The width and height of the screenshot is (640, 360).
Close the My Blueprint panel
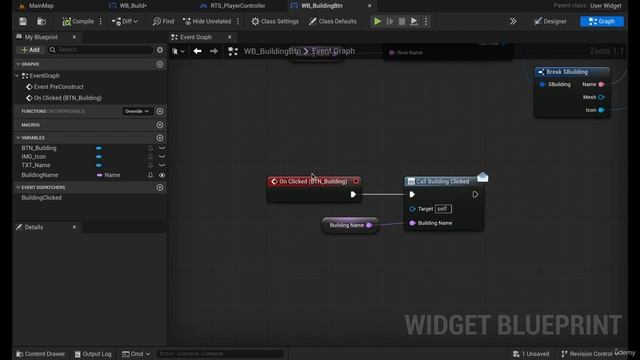(x=74, y=37)
